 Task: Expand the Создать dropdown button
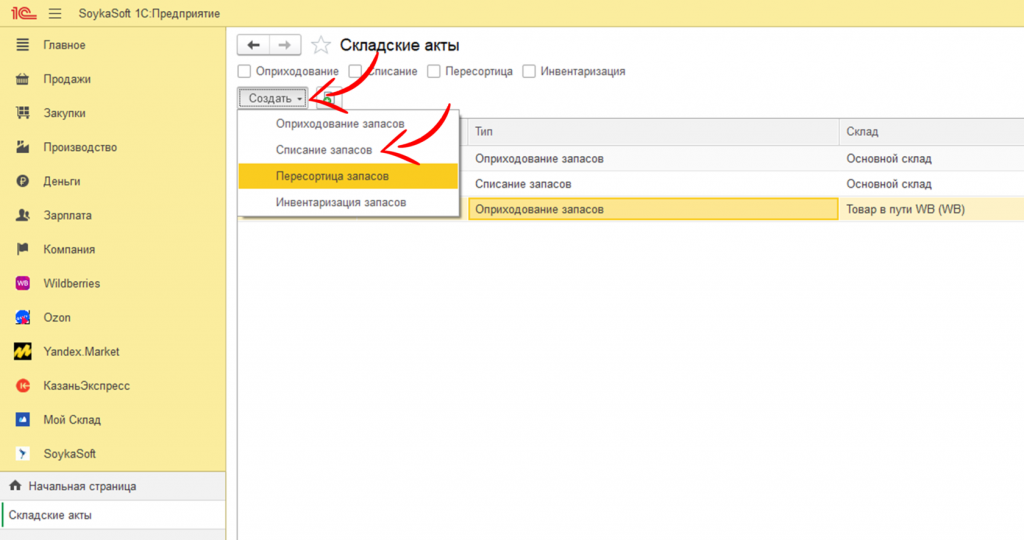tap(273, 98)
